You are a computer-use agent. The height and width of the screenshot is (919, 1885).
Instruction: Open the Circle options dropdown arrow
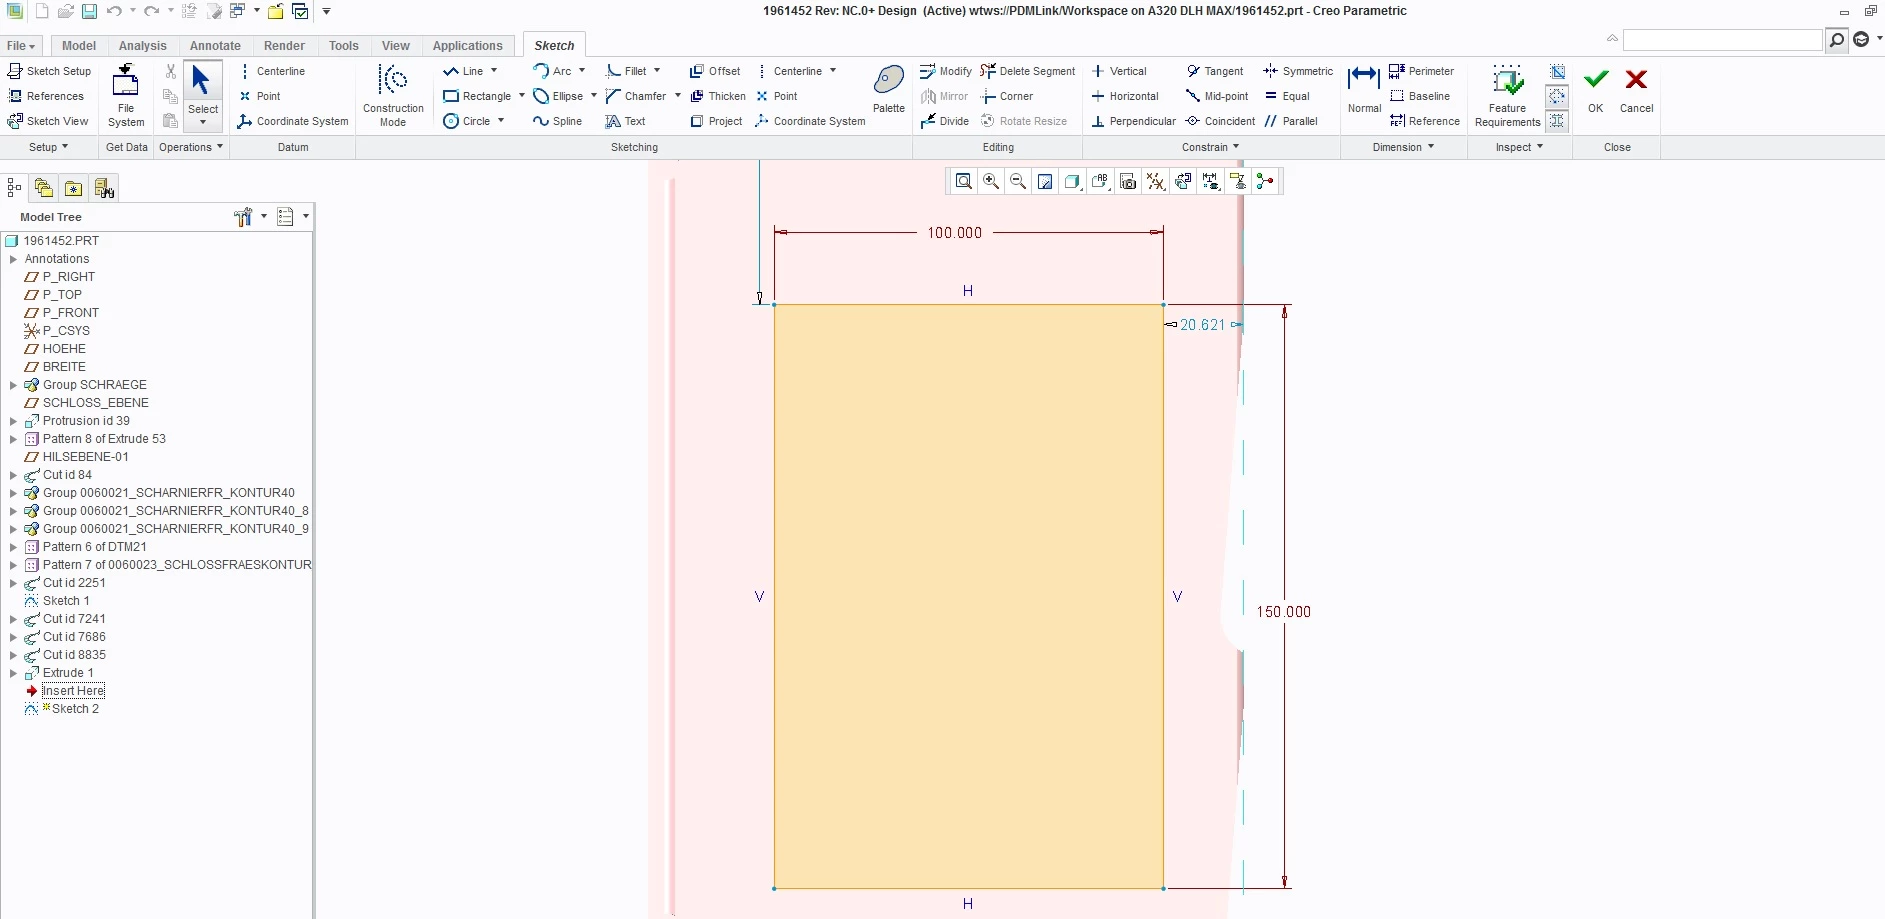[x=501, y=121]
